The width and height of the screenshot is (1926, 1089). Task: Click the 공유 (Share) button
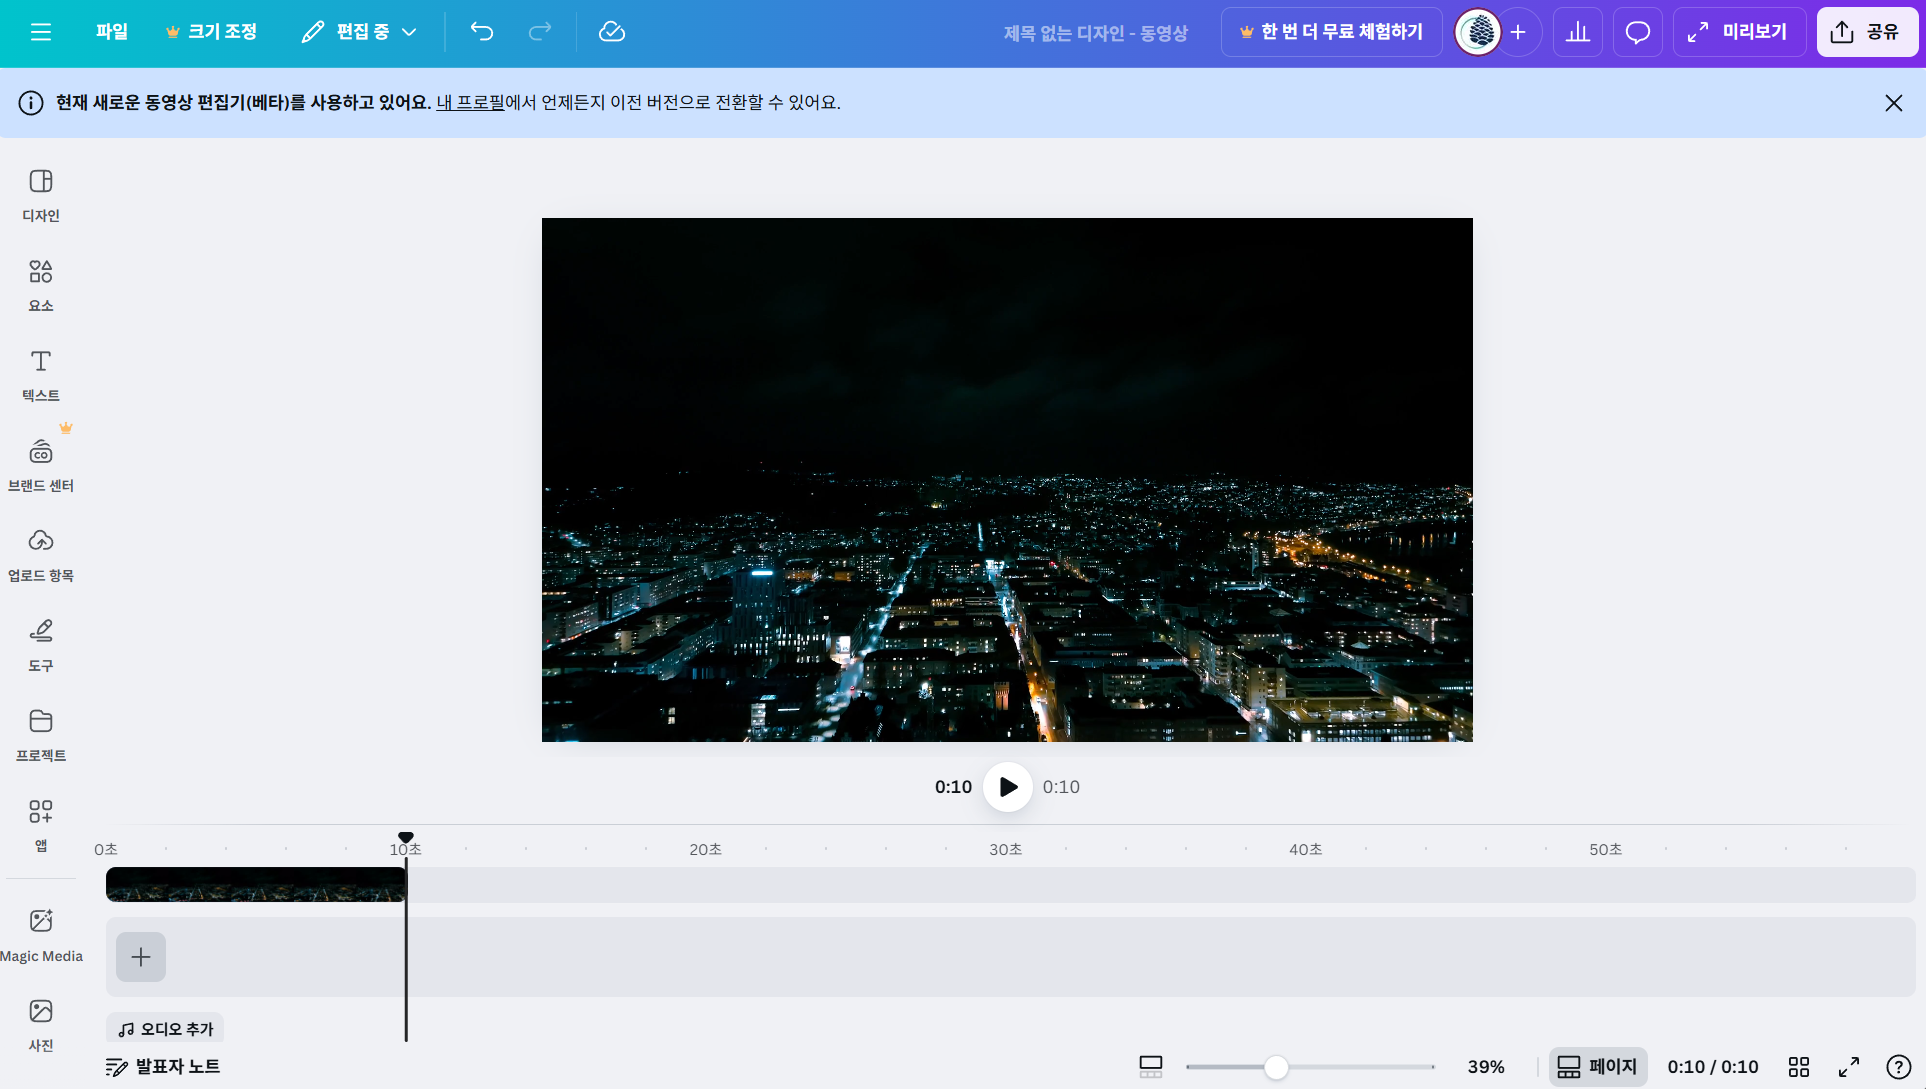(1866, 32)
